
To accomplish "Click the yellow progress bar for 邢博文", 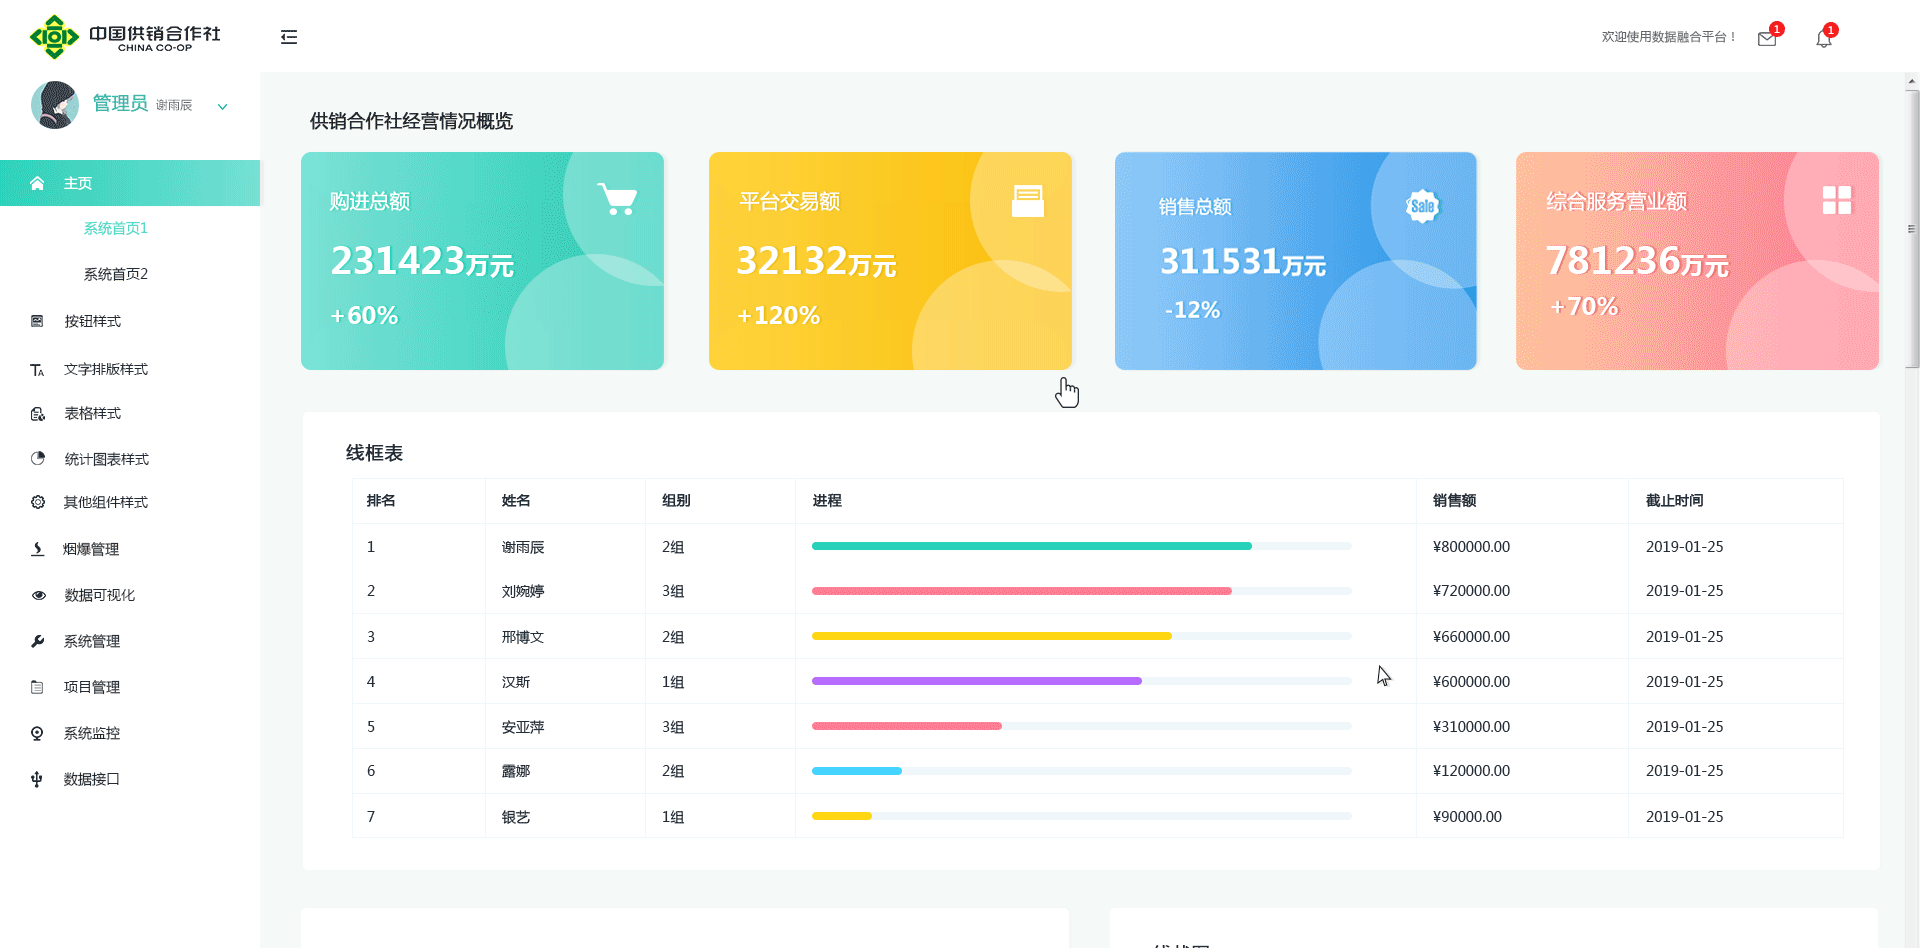I will point(992,636).
